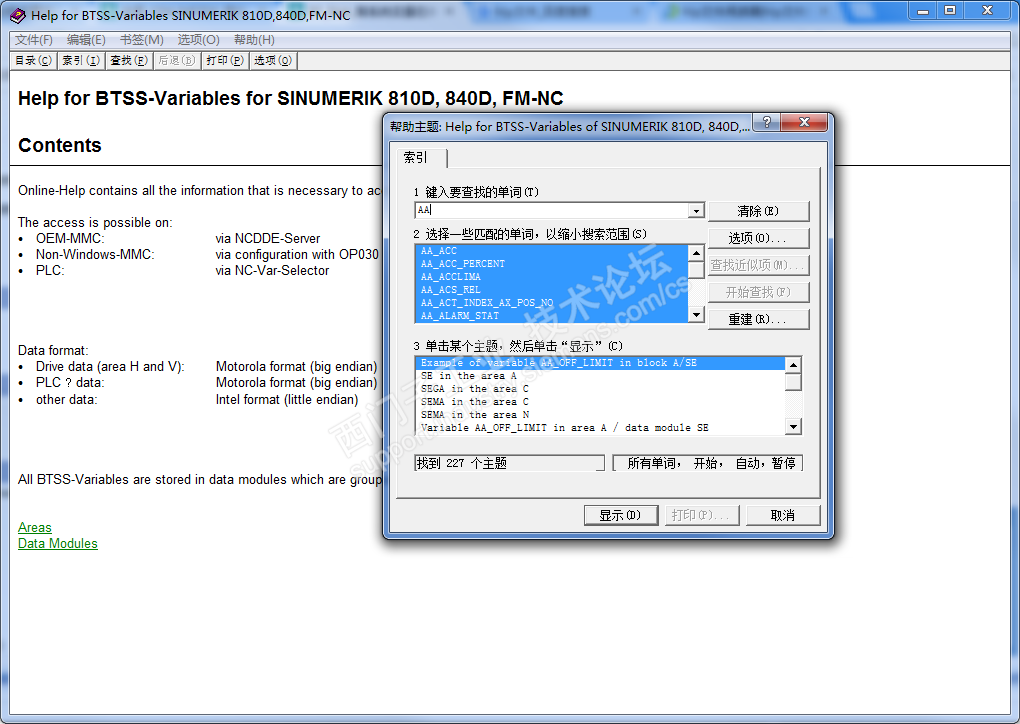Select the 索引 tab in the dialog

tap(421, 157)
